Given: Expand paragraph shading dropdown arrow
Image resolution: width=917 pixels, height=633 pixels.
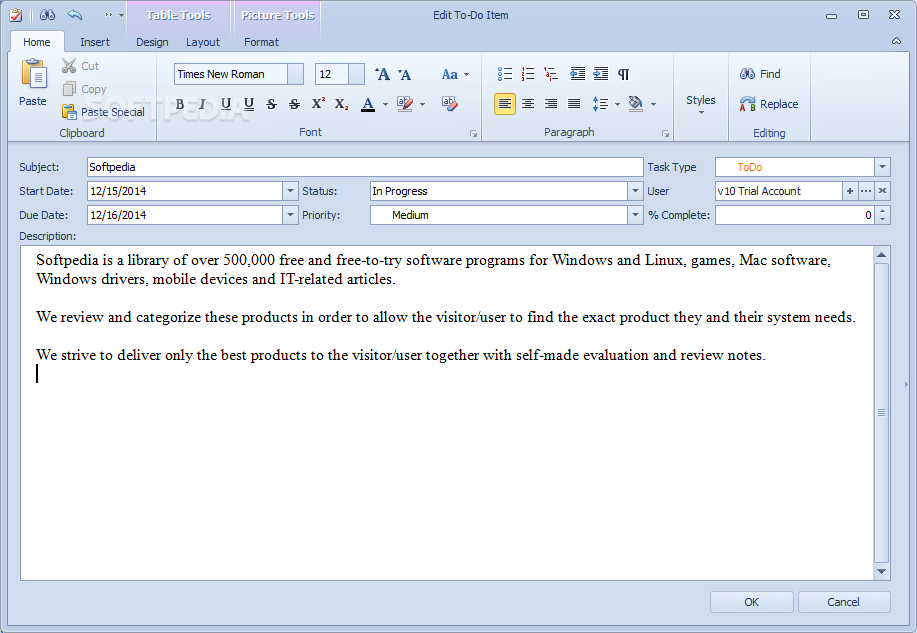Looking at the screenshot, I should click(x=653, y=105).
